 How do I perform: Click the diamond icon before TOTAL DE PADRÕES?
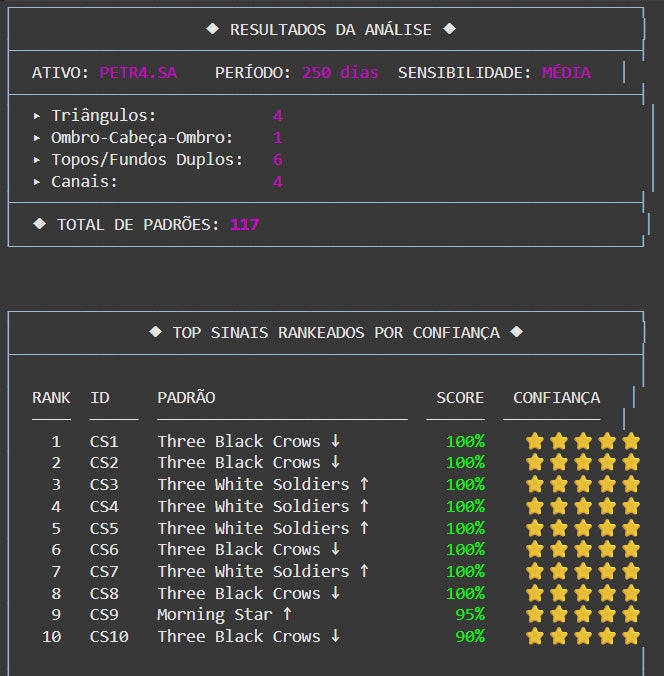(39, 225)
